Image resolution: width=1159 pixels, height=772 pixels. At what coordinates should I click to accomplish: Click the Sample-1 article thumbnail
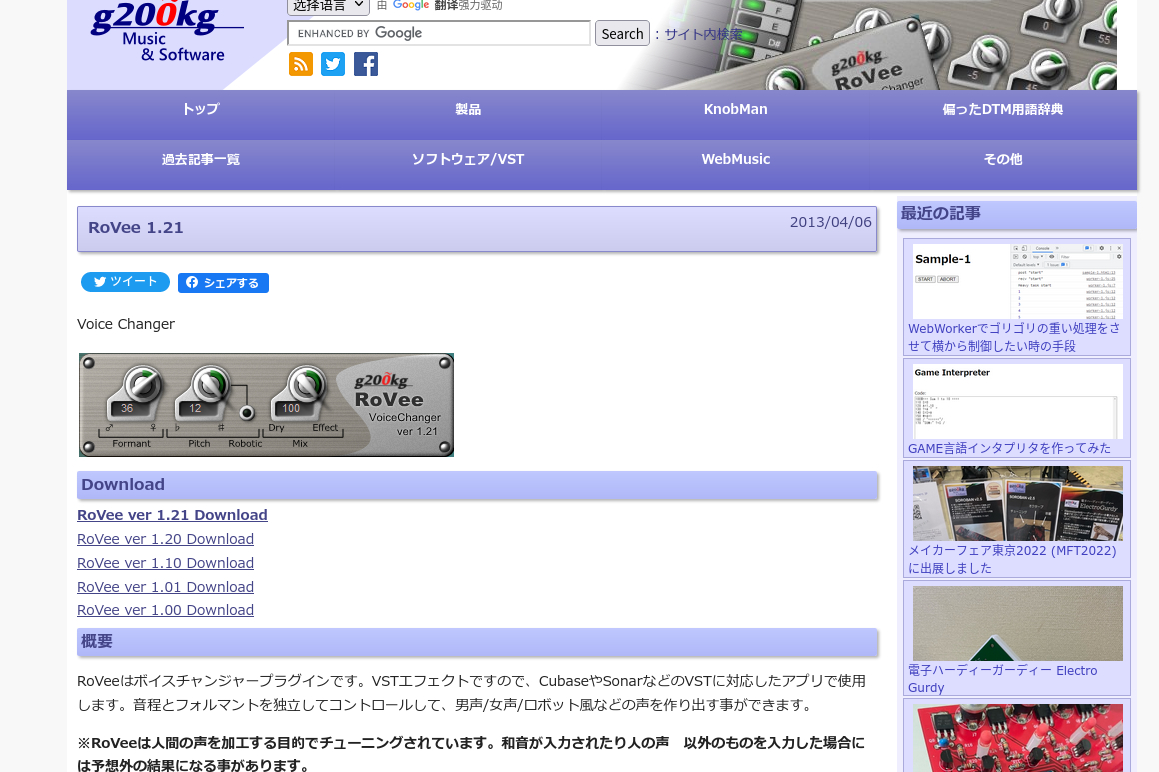(x=1017, y=281)
